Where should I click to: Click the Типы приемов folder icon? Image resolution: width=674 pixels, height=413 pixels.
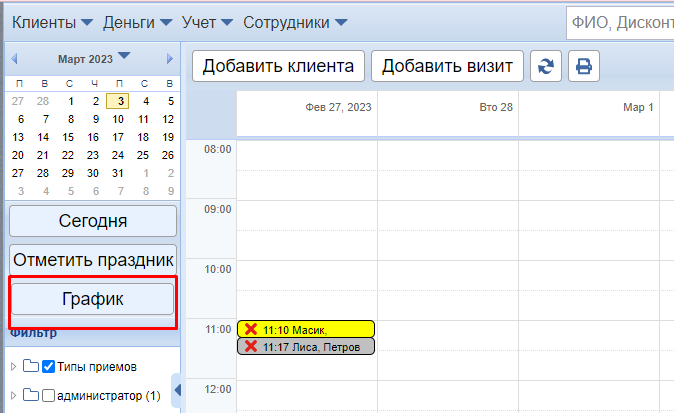click(31, 367)
